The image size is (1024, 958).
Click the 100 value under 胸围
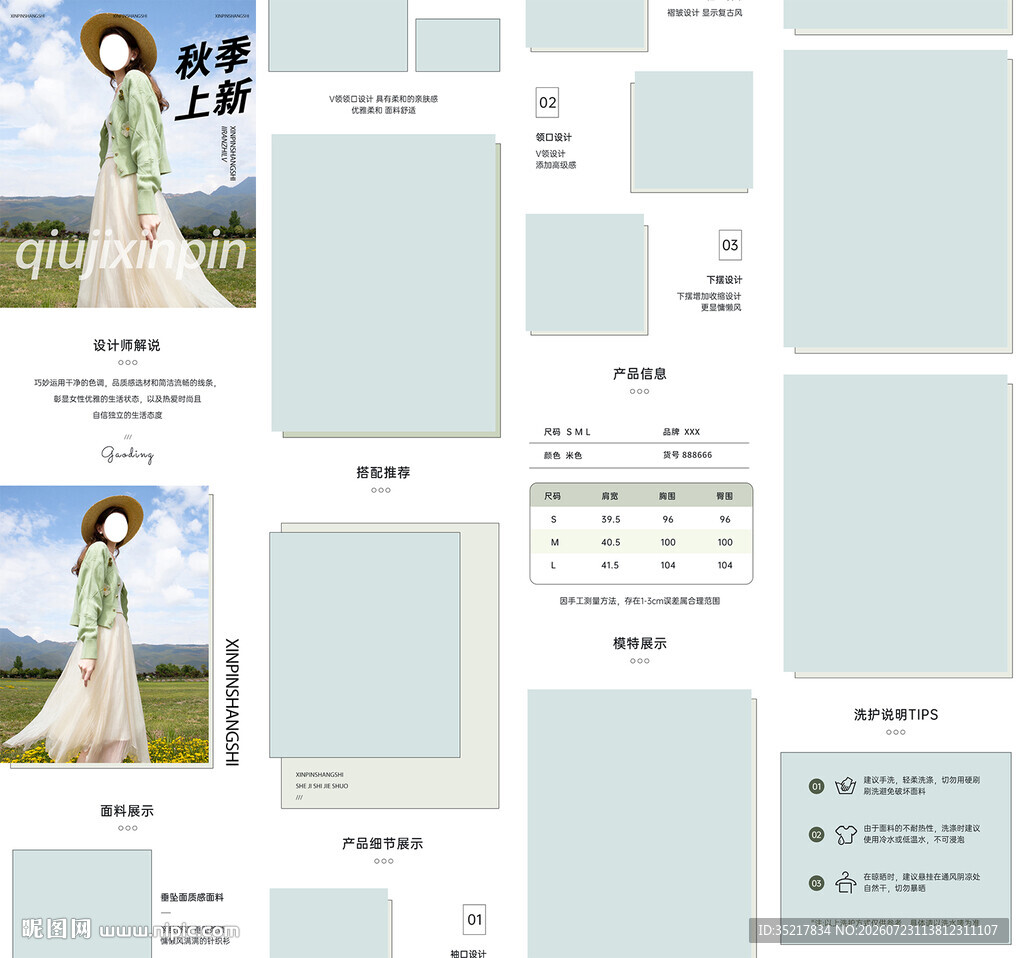(668, 542)
